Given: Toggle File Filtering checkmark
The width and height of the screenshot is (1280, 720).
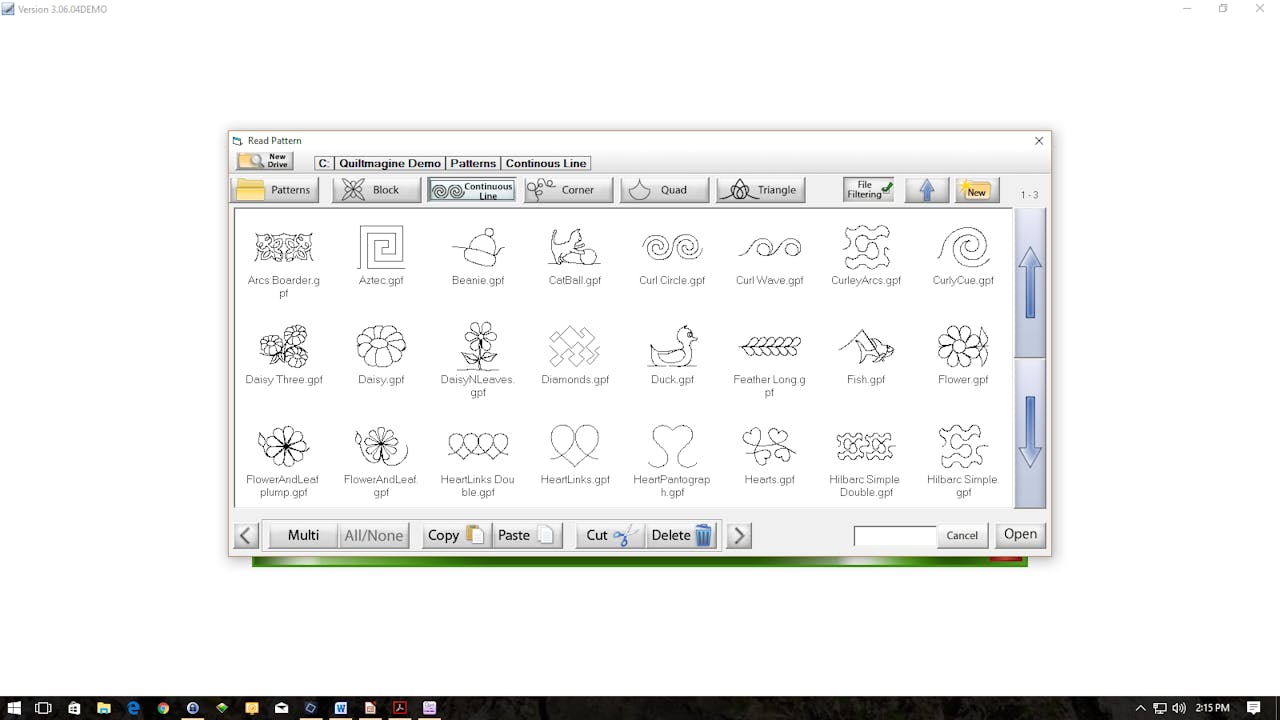Looking at the screenshot, I should [868, 190].
